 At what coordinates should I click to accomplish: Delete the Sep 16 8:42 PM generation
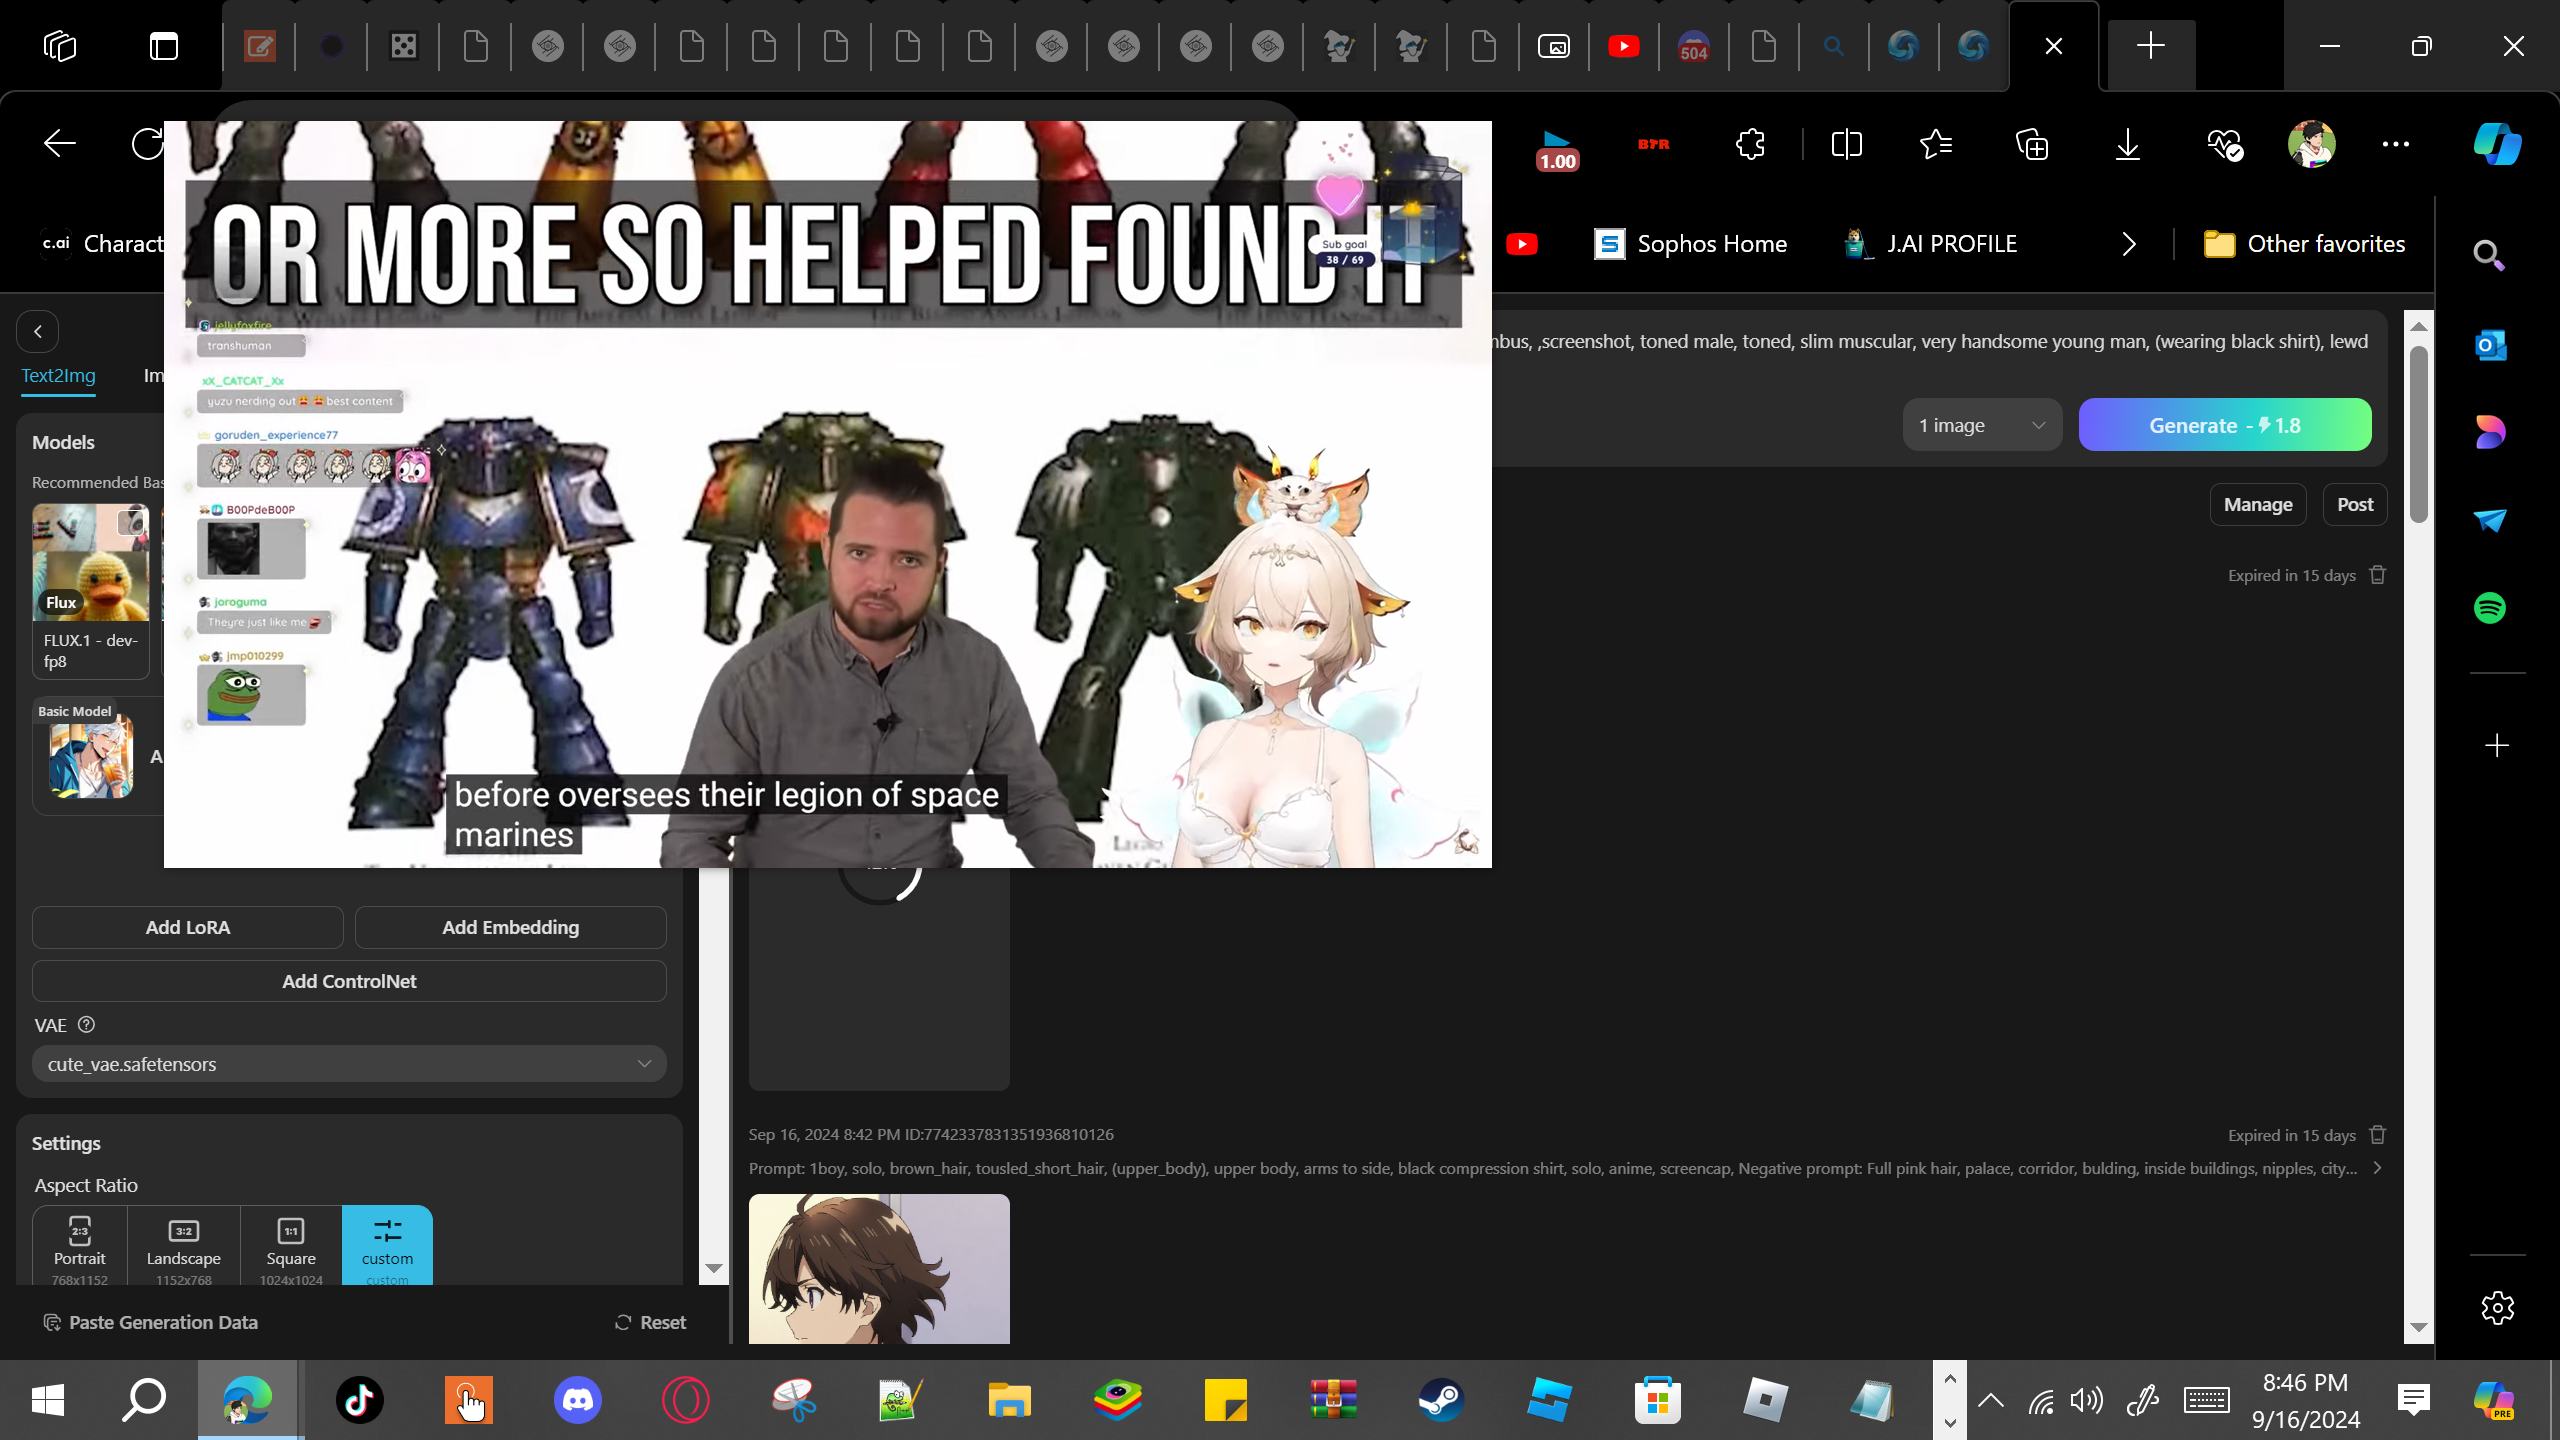pyautogui.click(x=2378, y=1135)
